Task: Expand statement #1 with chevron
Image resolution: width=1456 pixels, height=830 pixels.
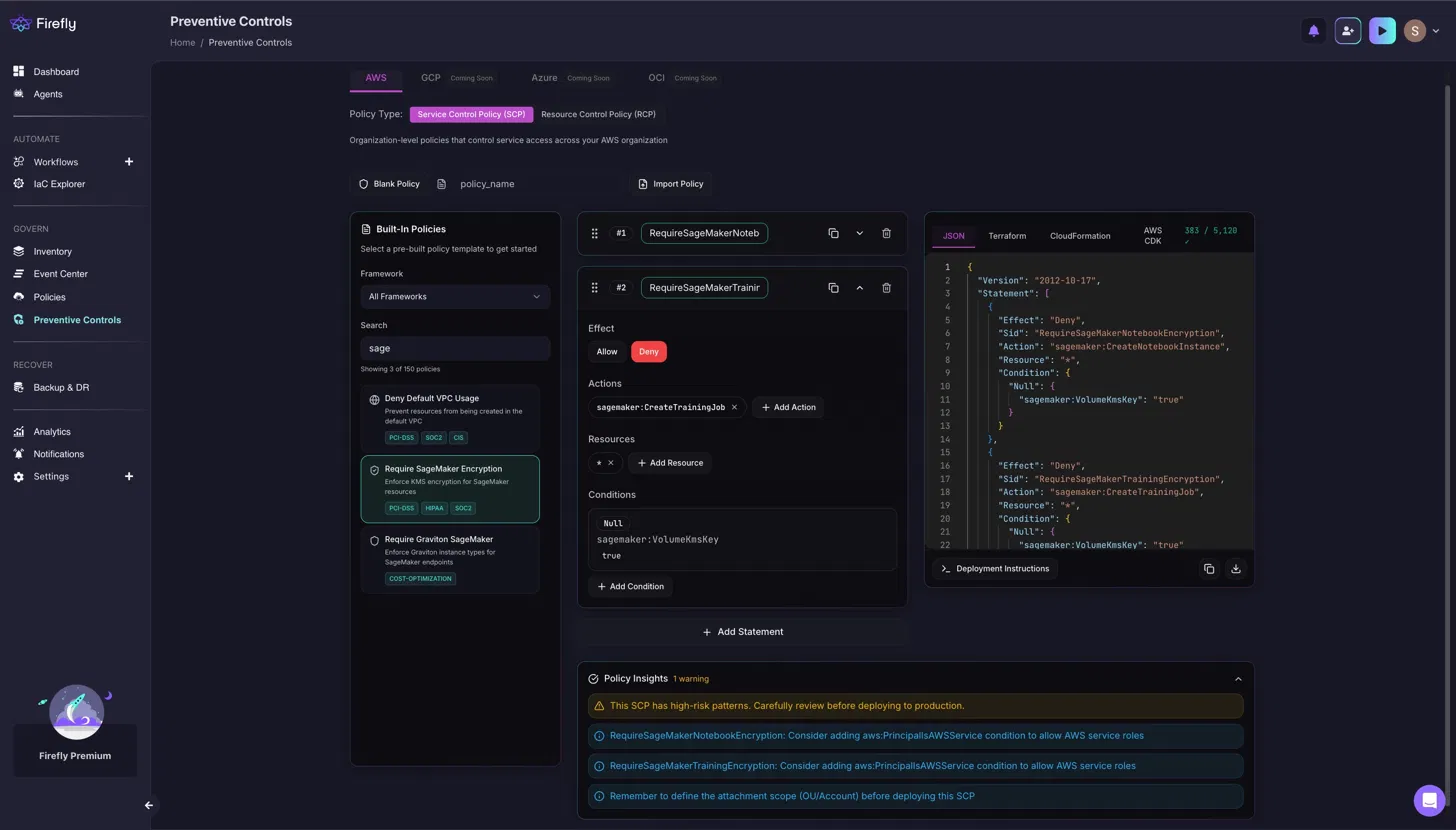Action: point(859,233)
